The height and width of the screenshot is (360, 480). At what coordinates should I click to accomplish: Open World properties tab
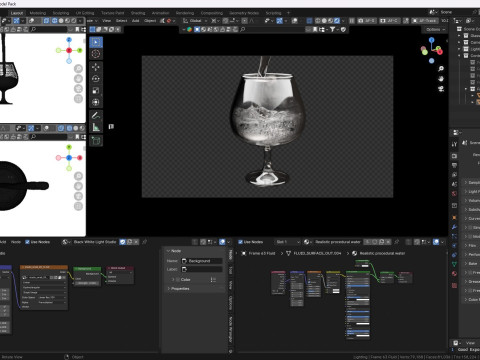click(x=454, y=193)
